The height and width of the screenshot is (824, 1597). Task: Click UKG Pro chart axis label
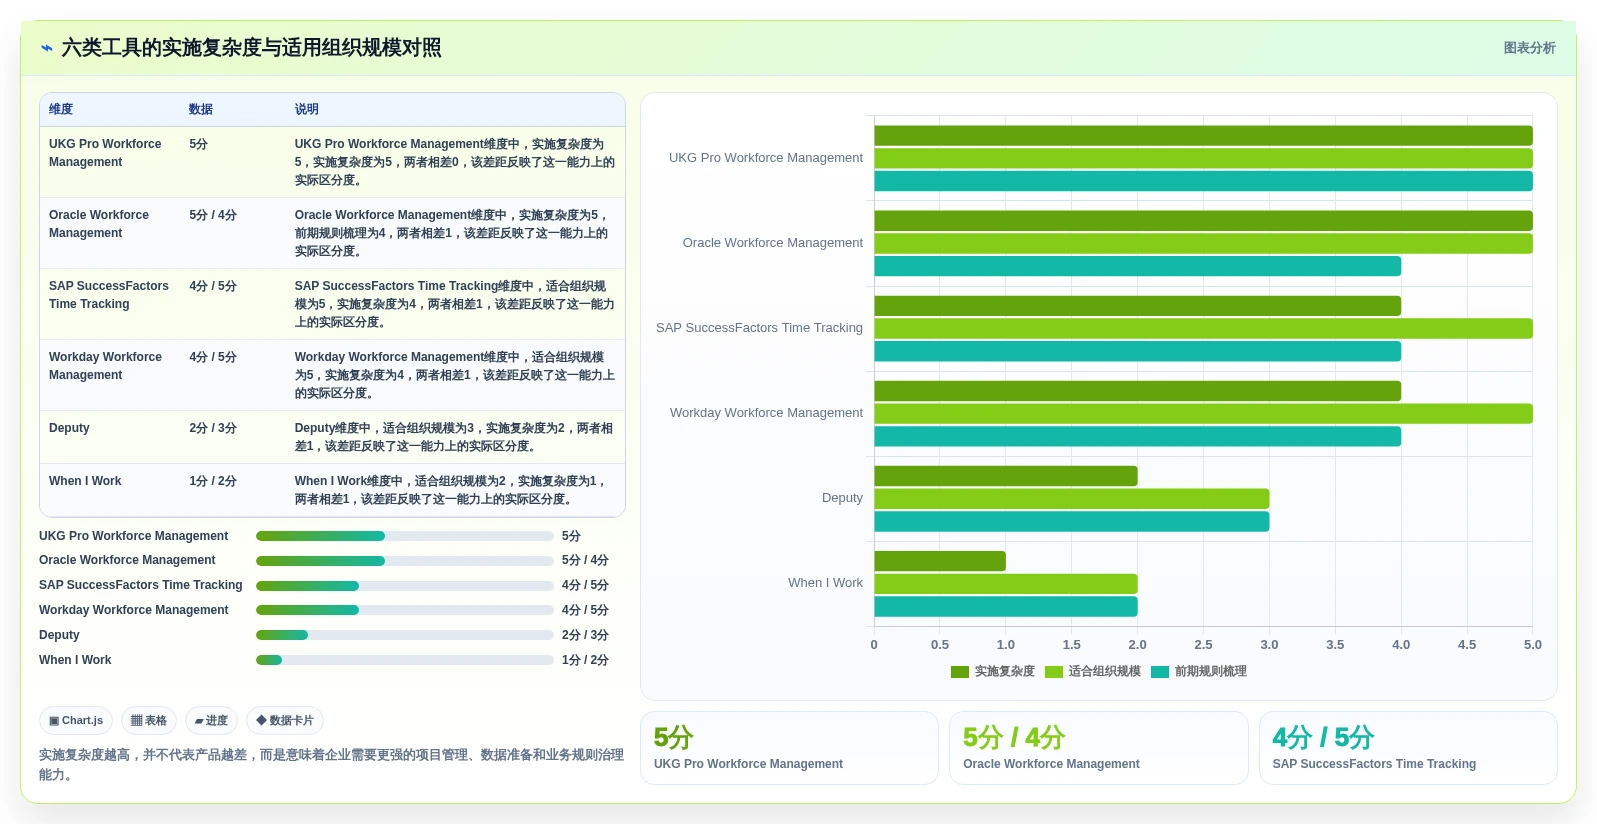(766, 158)
